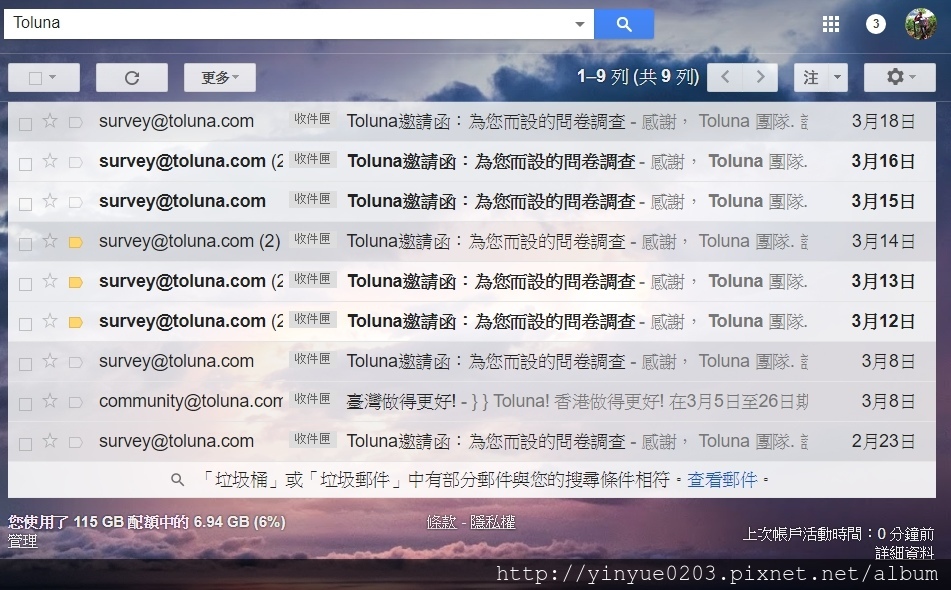Star the 3月14日 Toluna email

point(50,241)
